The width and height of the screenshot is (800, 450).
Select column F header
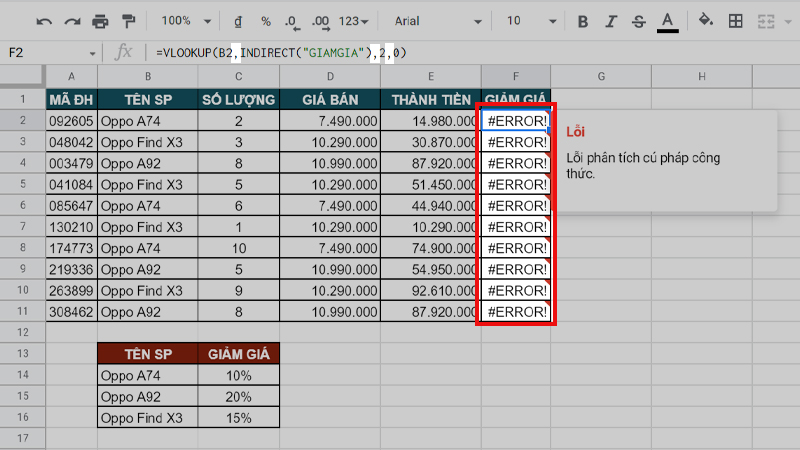516,77
